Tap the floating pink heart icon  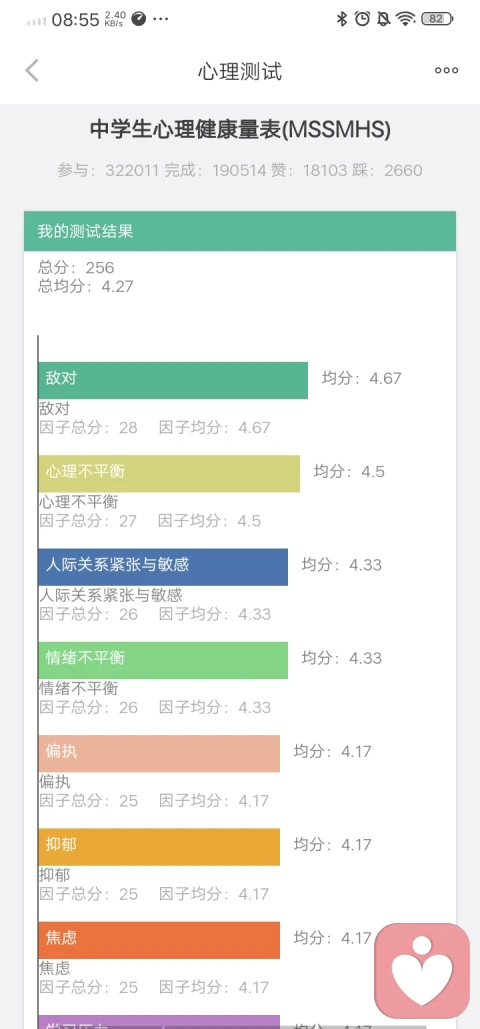(422, 970)
